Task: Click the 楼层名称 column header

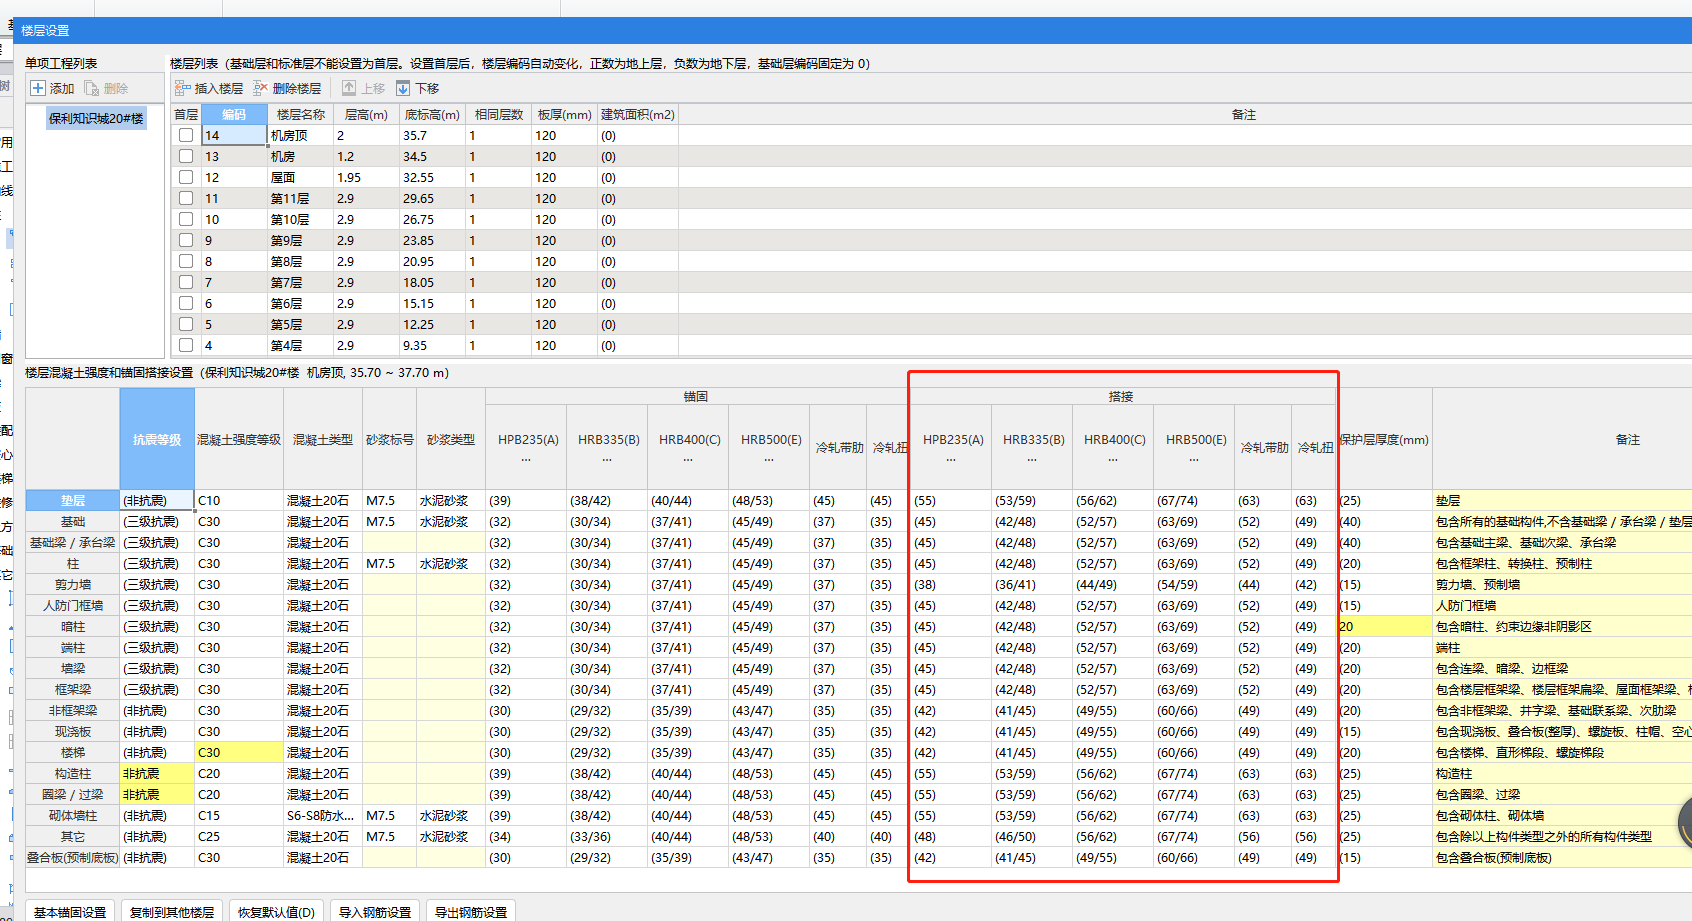Action: [x=301, y=114]
